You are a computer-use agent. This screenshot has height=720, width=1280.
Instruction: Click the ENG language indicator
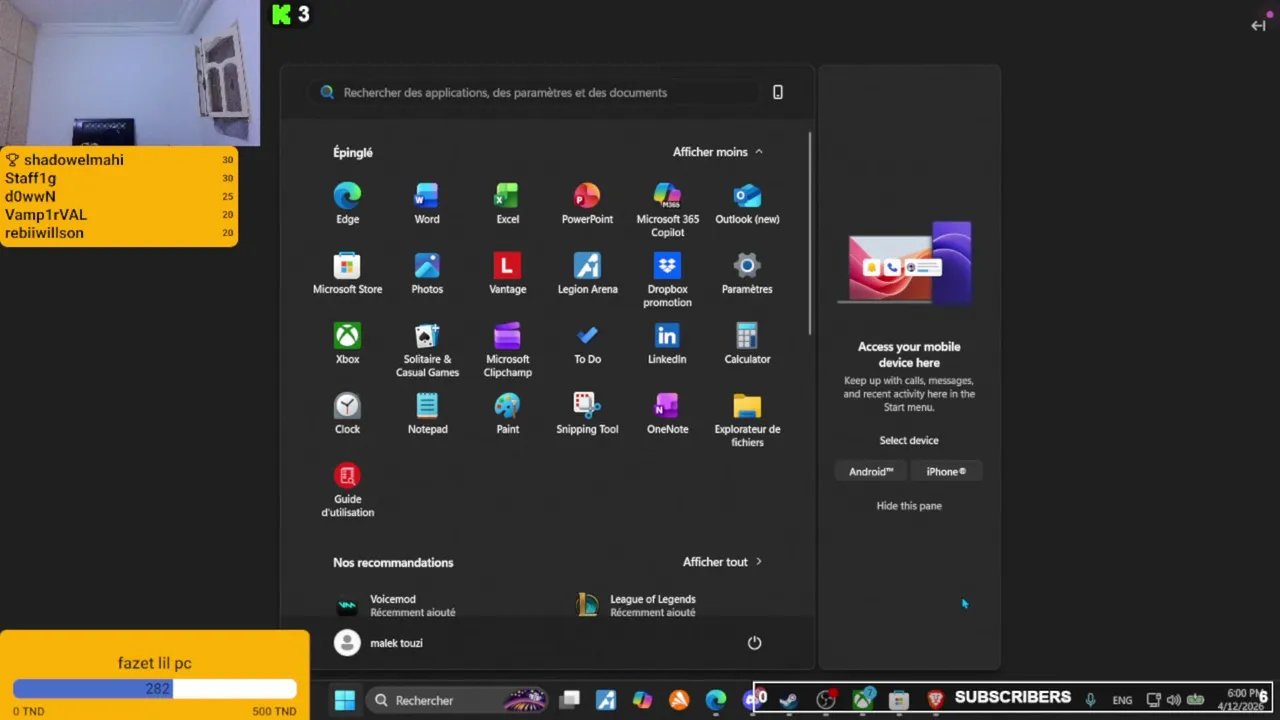coord(1122,700)
